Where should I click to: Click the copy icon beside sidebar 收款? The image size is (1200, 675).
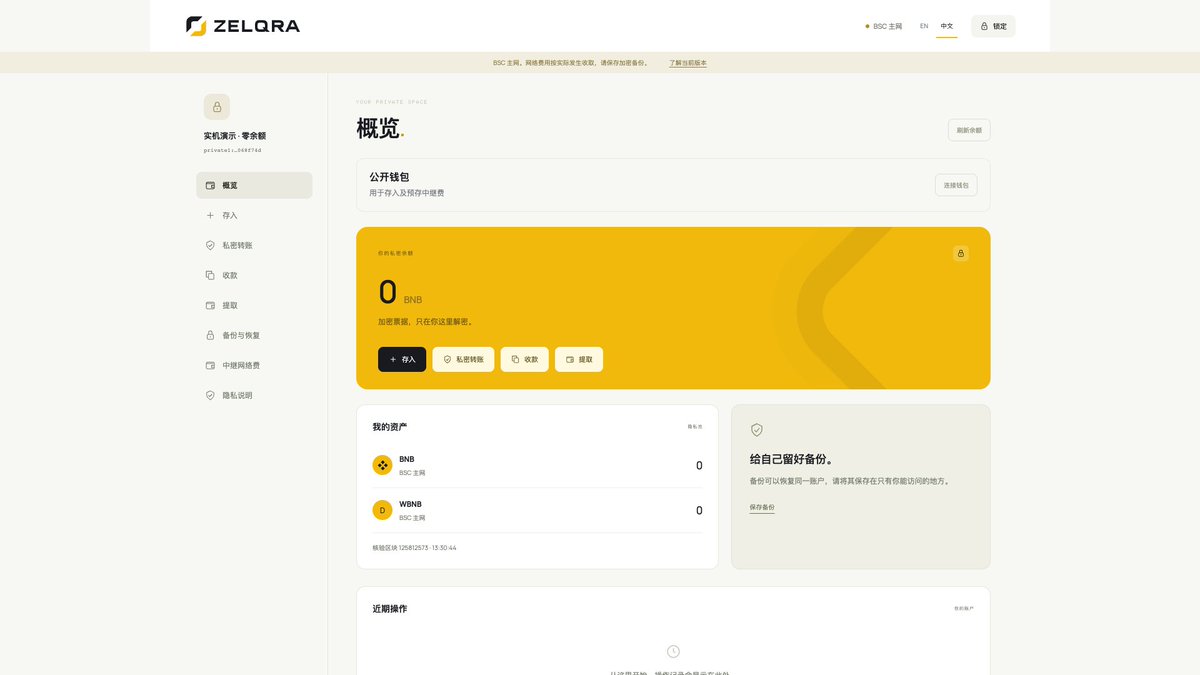pos(210,275)
